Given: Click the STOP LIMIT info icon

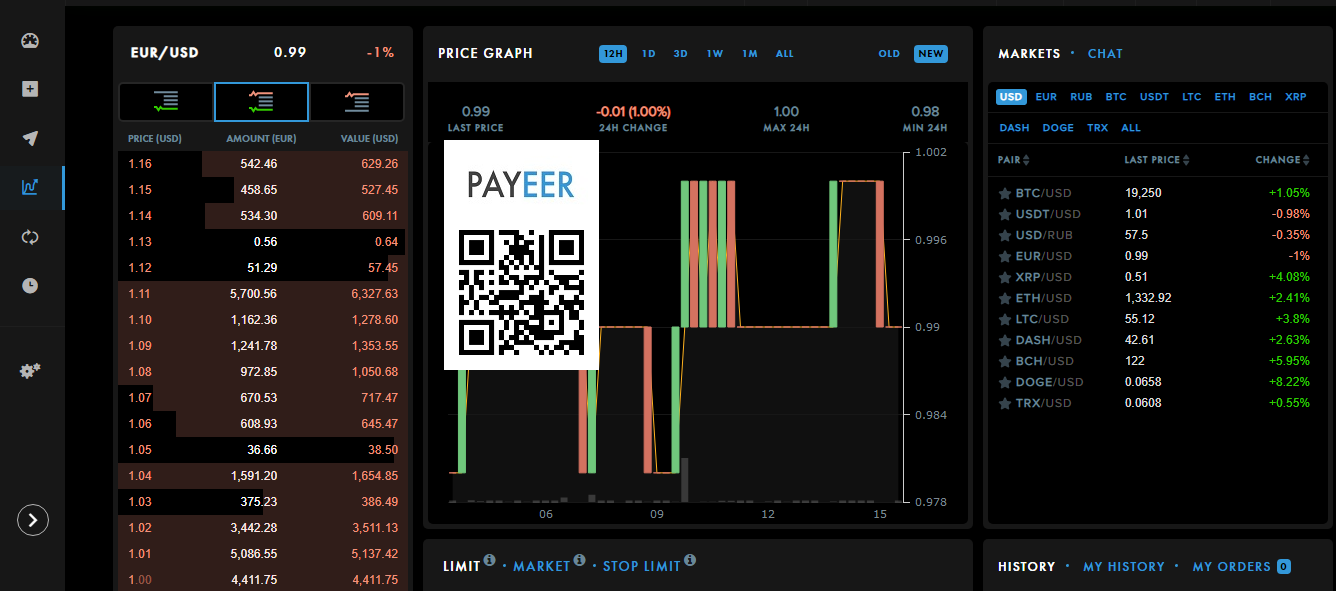Looking at the screenshot, I should [x=690, y=560].
